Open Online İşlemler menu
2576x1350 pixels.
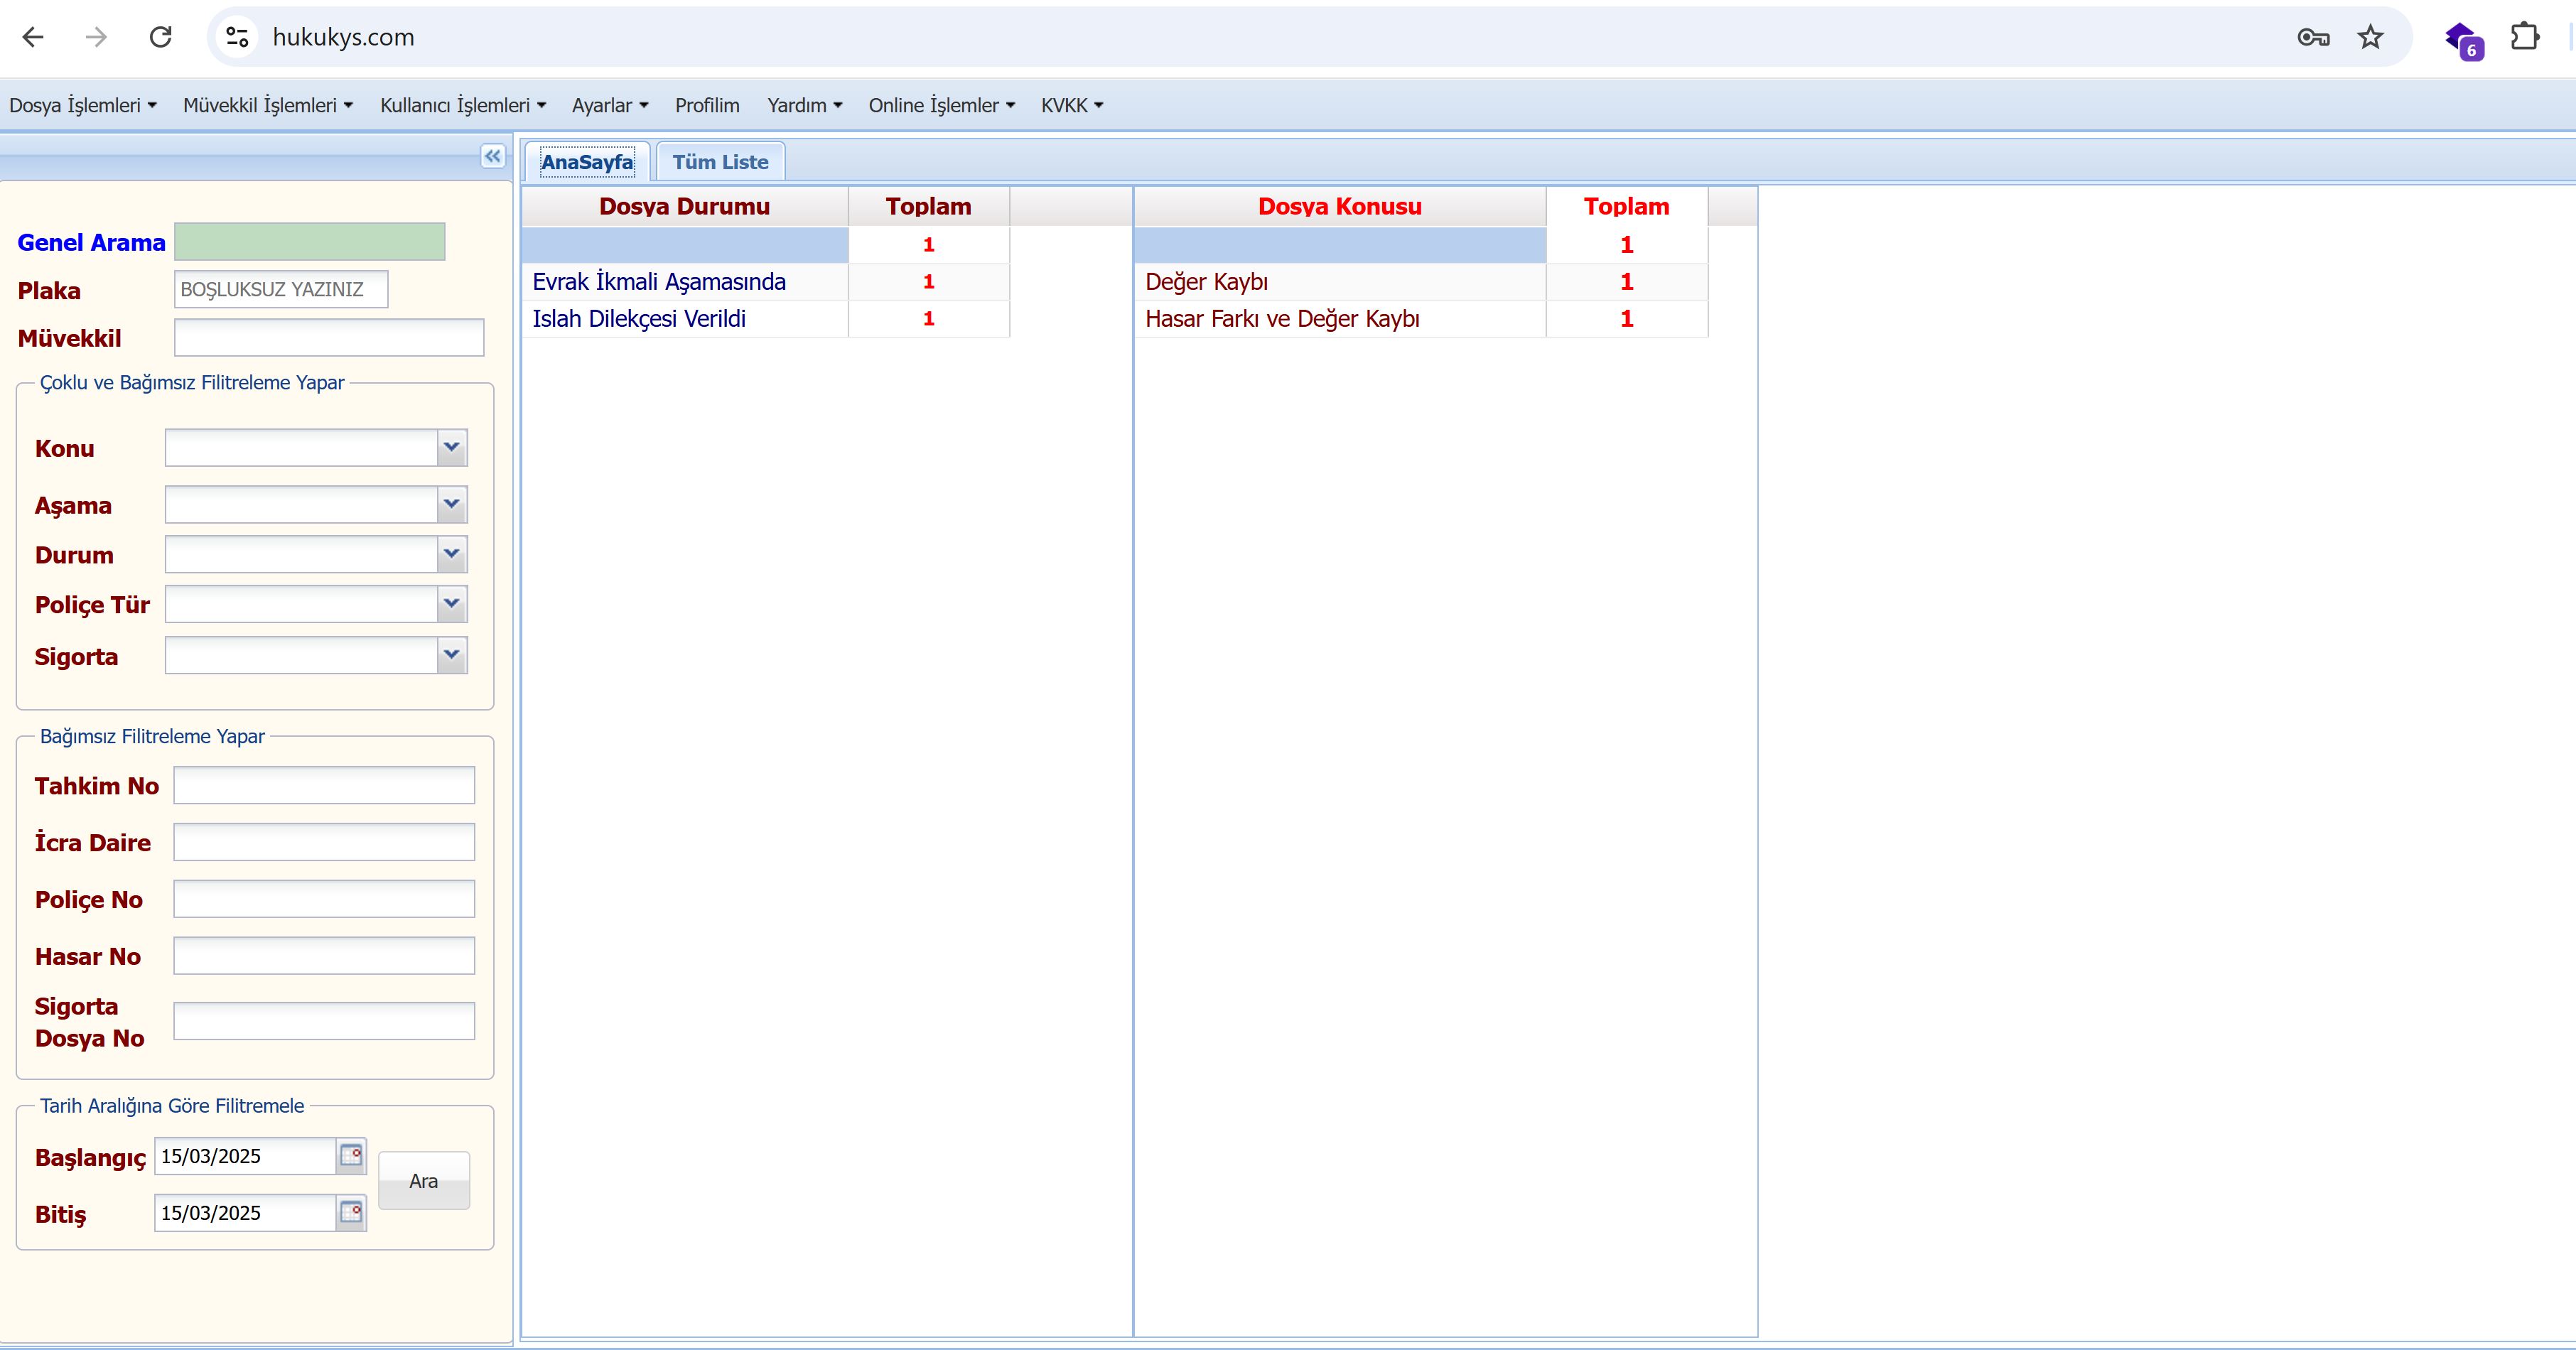(941, 105)
